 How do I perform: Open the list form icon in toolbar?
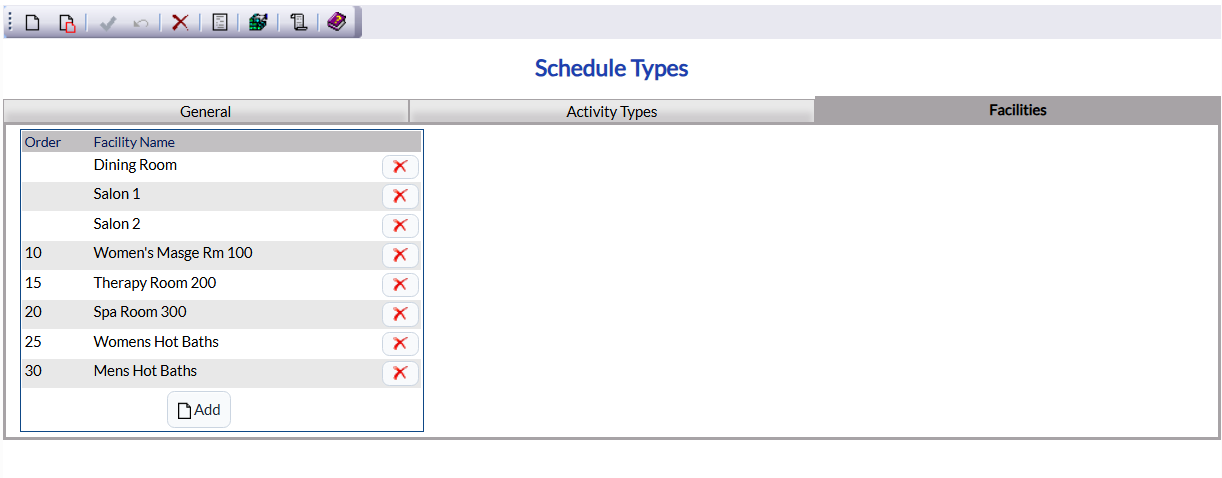tap(220, 22)
